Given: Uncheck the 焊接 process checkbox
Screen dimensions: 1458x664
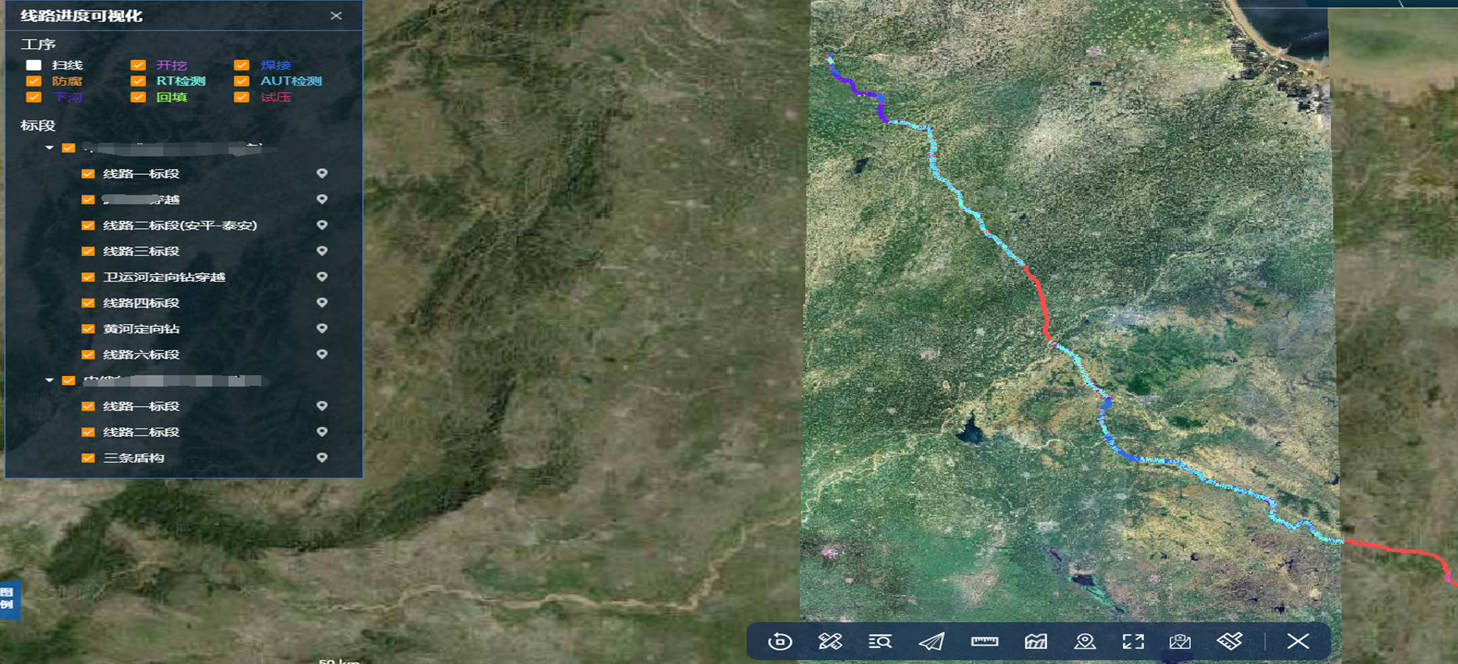Looking at the screenshot, I should click(242, 65).
